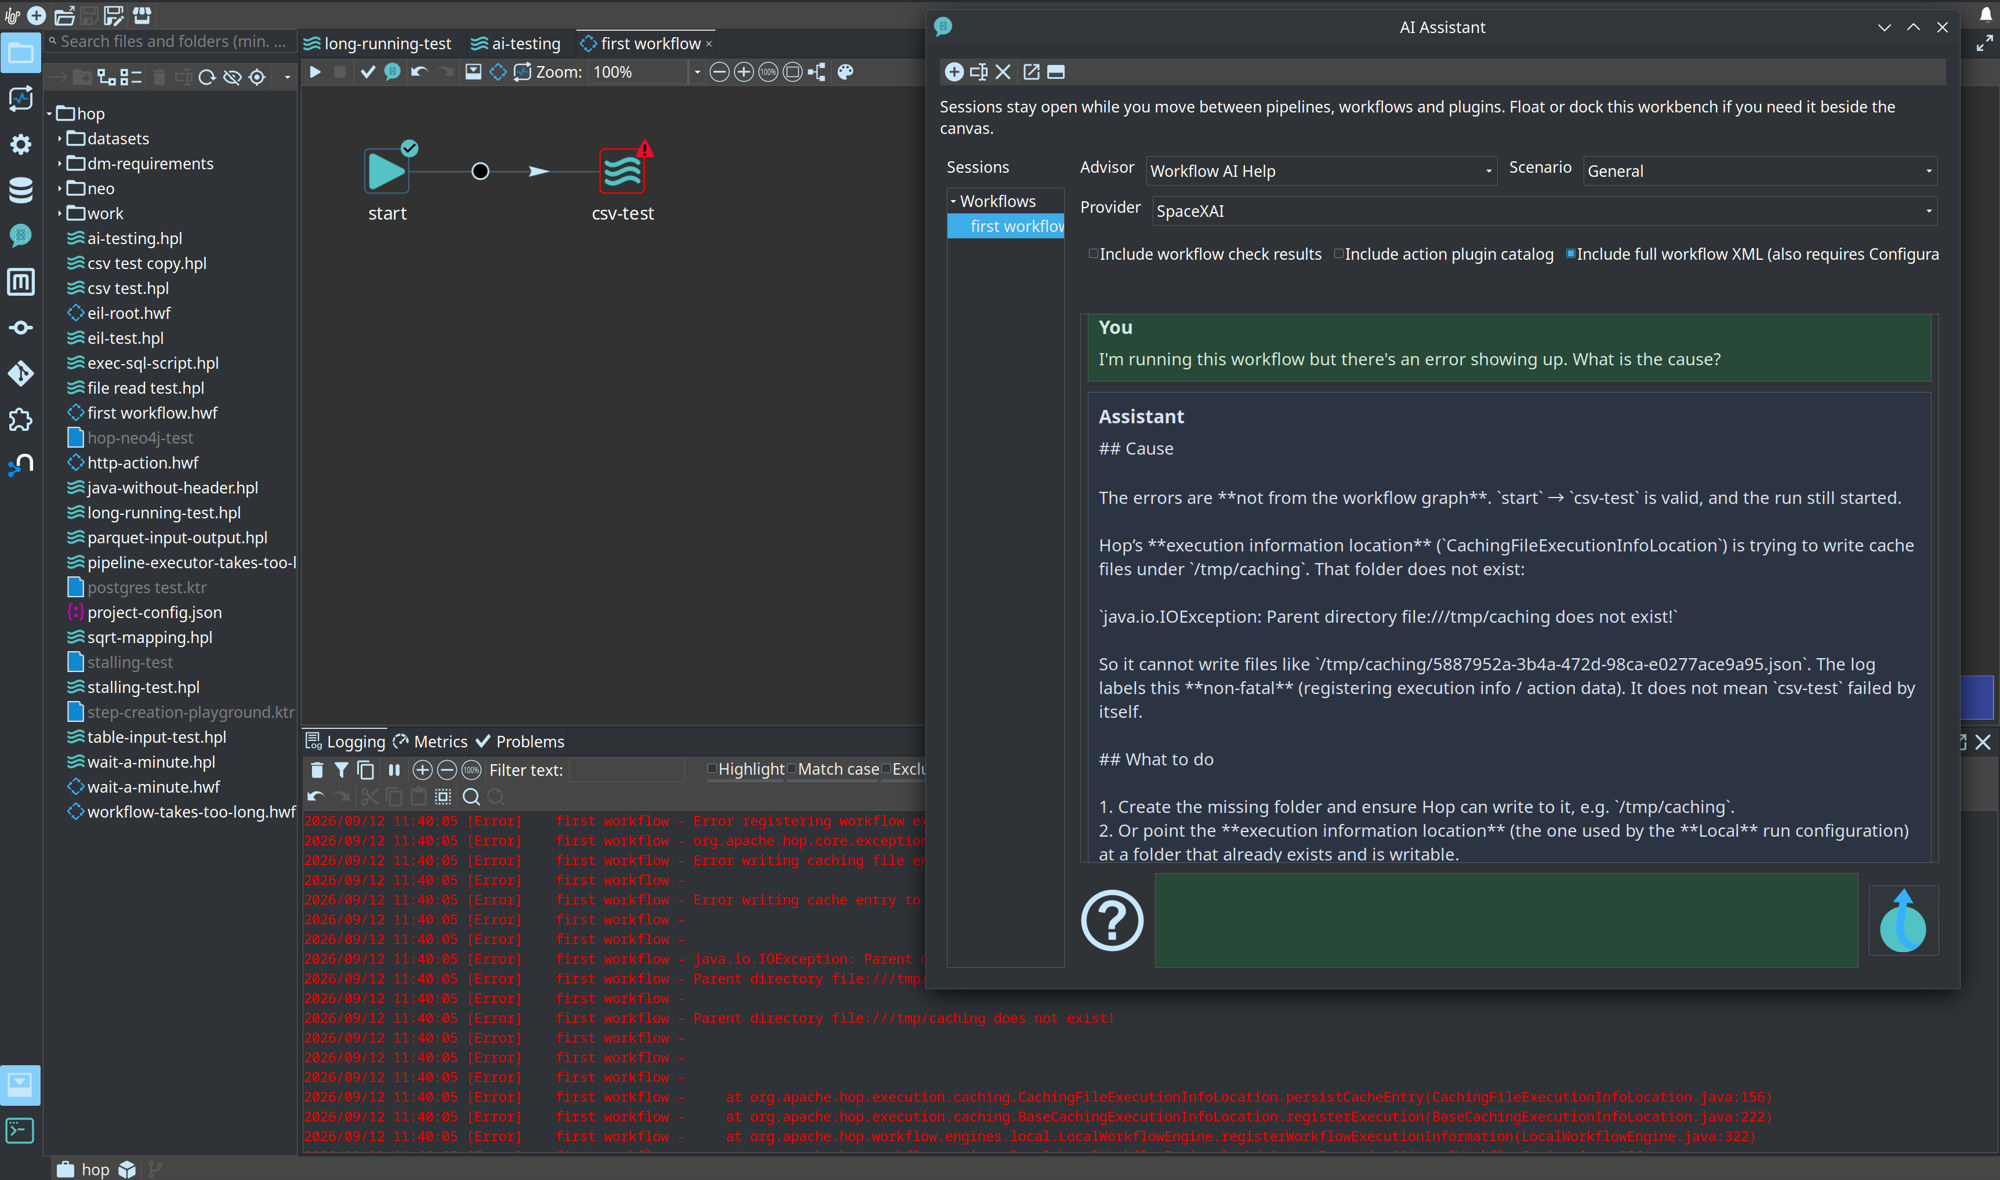Undo the last change on canvas toolbar
The width and height of the screenshot is (2000, 1180).
point(419,72)
